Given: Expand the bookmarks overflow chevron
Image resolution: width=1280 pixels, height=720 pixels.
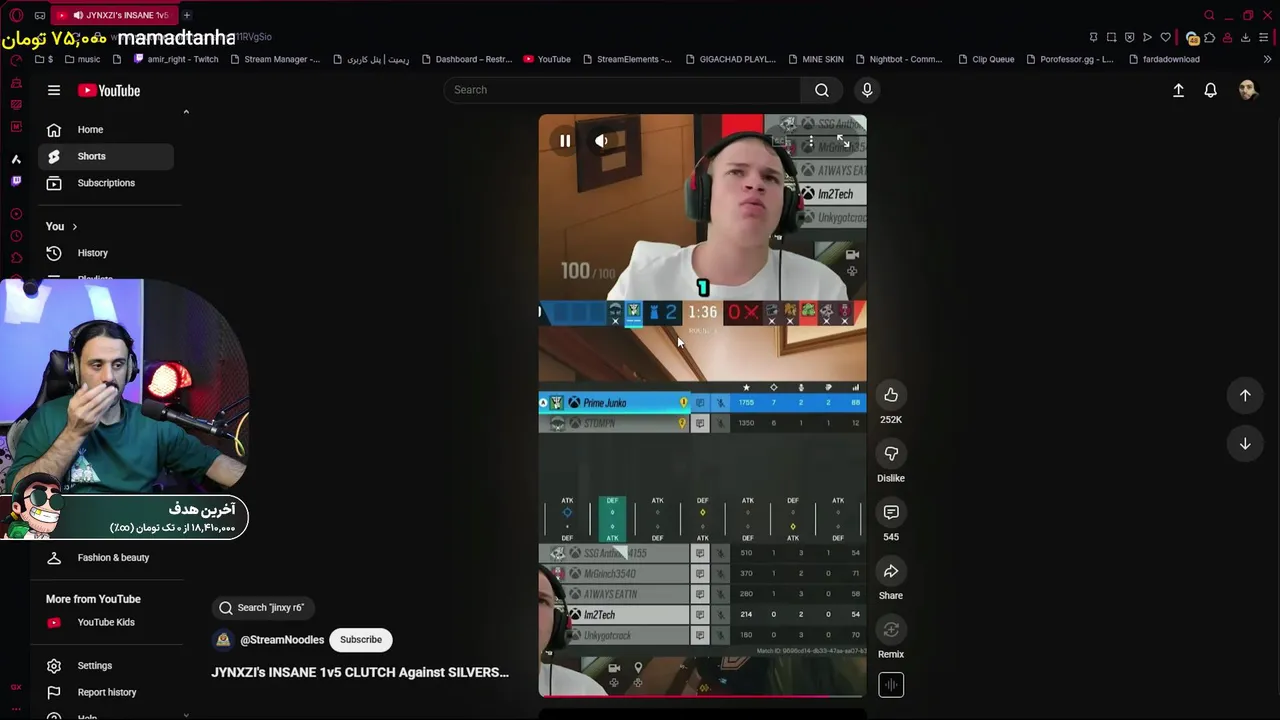Looking at the screenshot, I should pyautogui.click(x=1267, y=59).
